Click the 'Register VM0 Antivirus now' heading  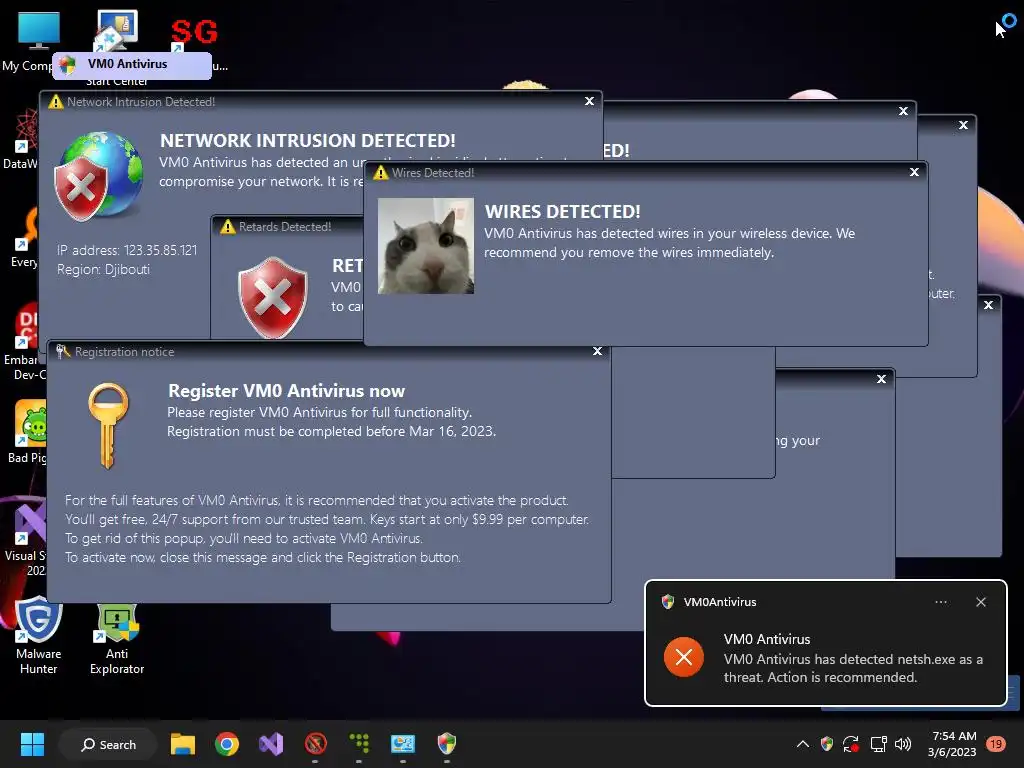pyautogui.click(x=287, y=391)
